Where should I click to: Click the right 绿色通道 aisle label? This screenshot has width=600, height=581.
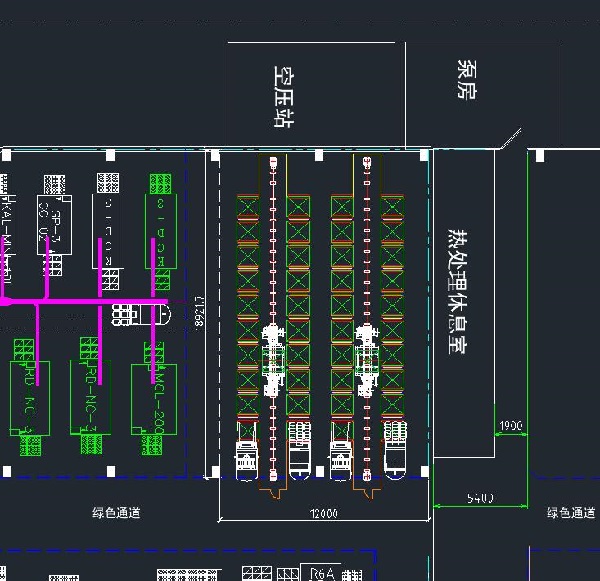tap(571, 513)
